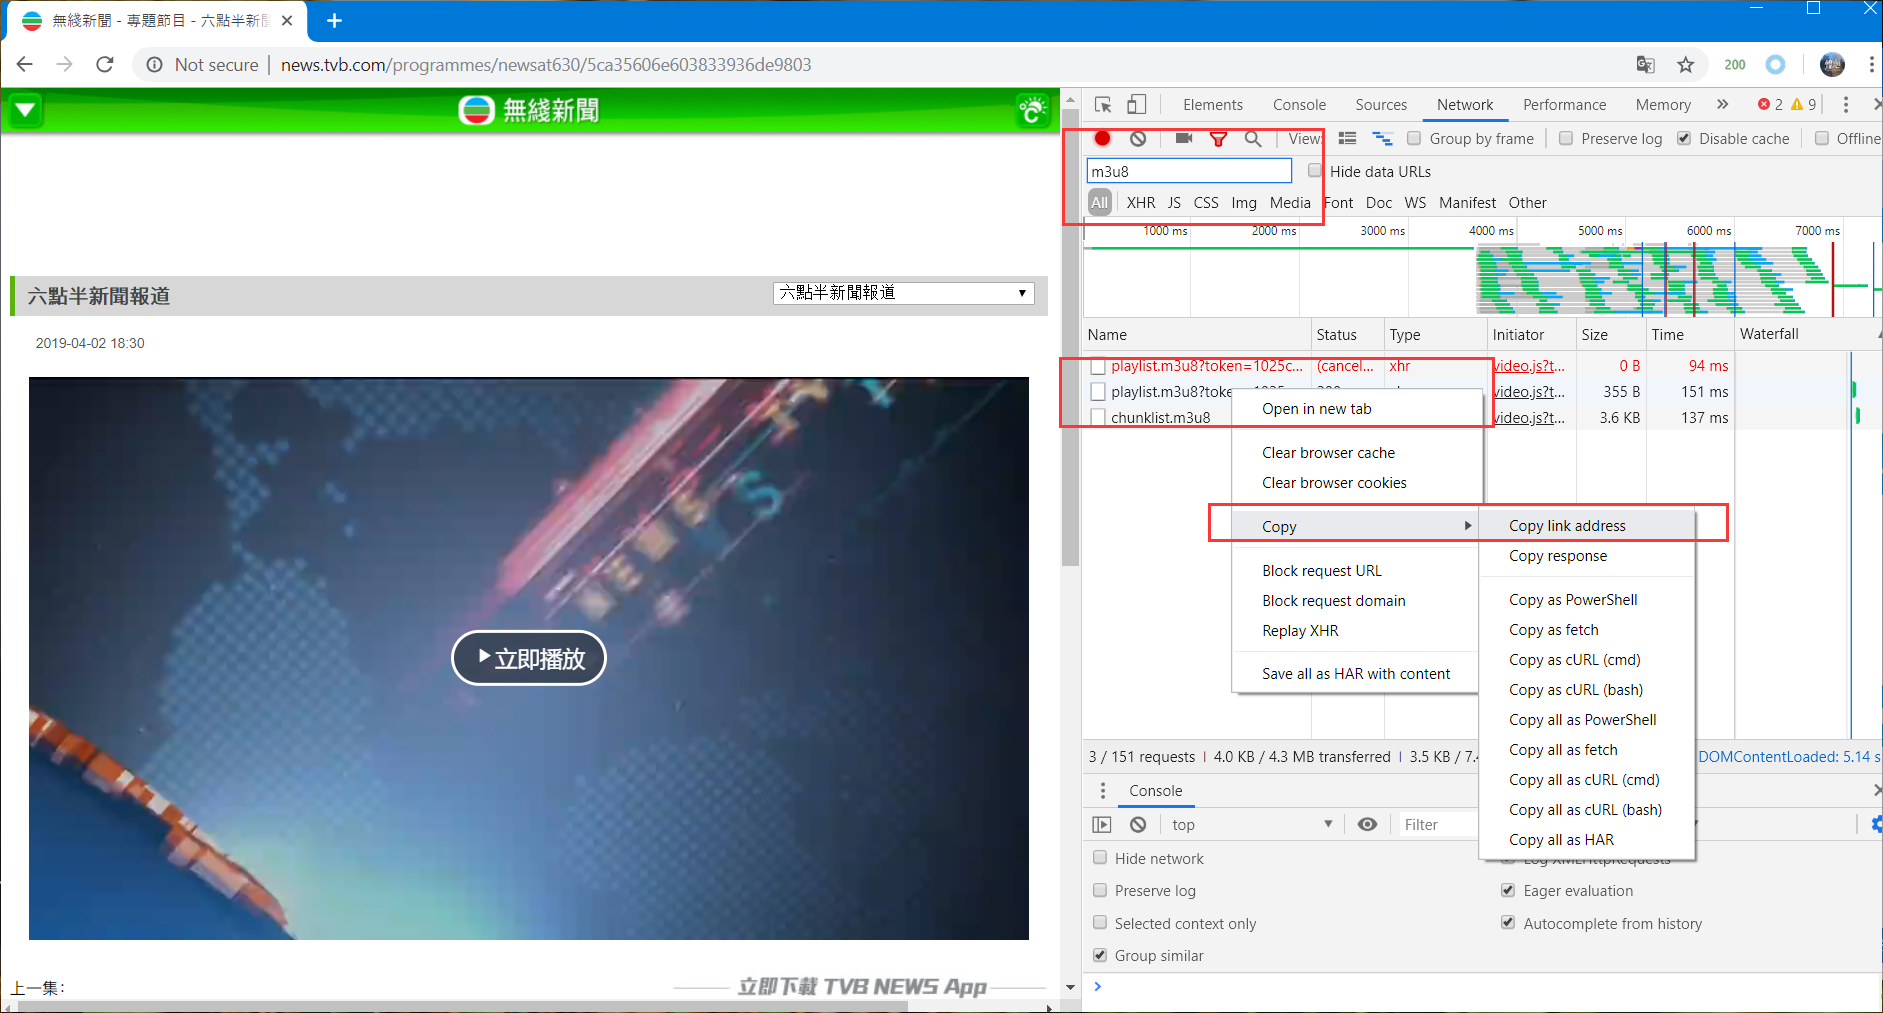Open the chunklist.m3u8 request row
Viewport: 1883px width, 1013px height.
pyautogui.click(x=1160, y=418)
